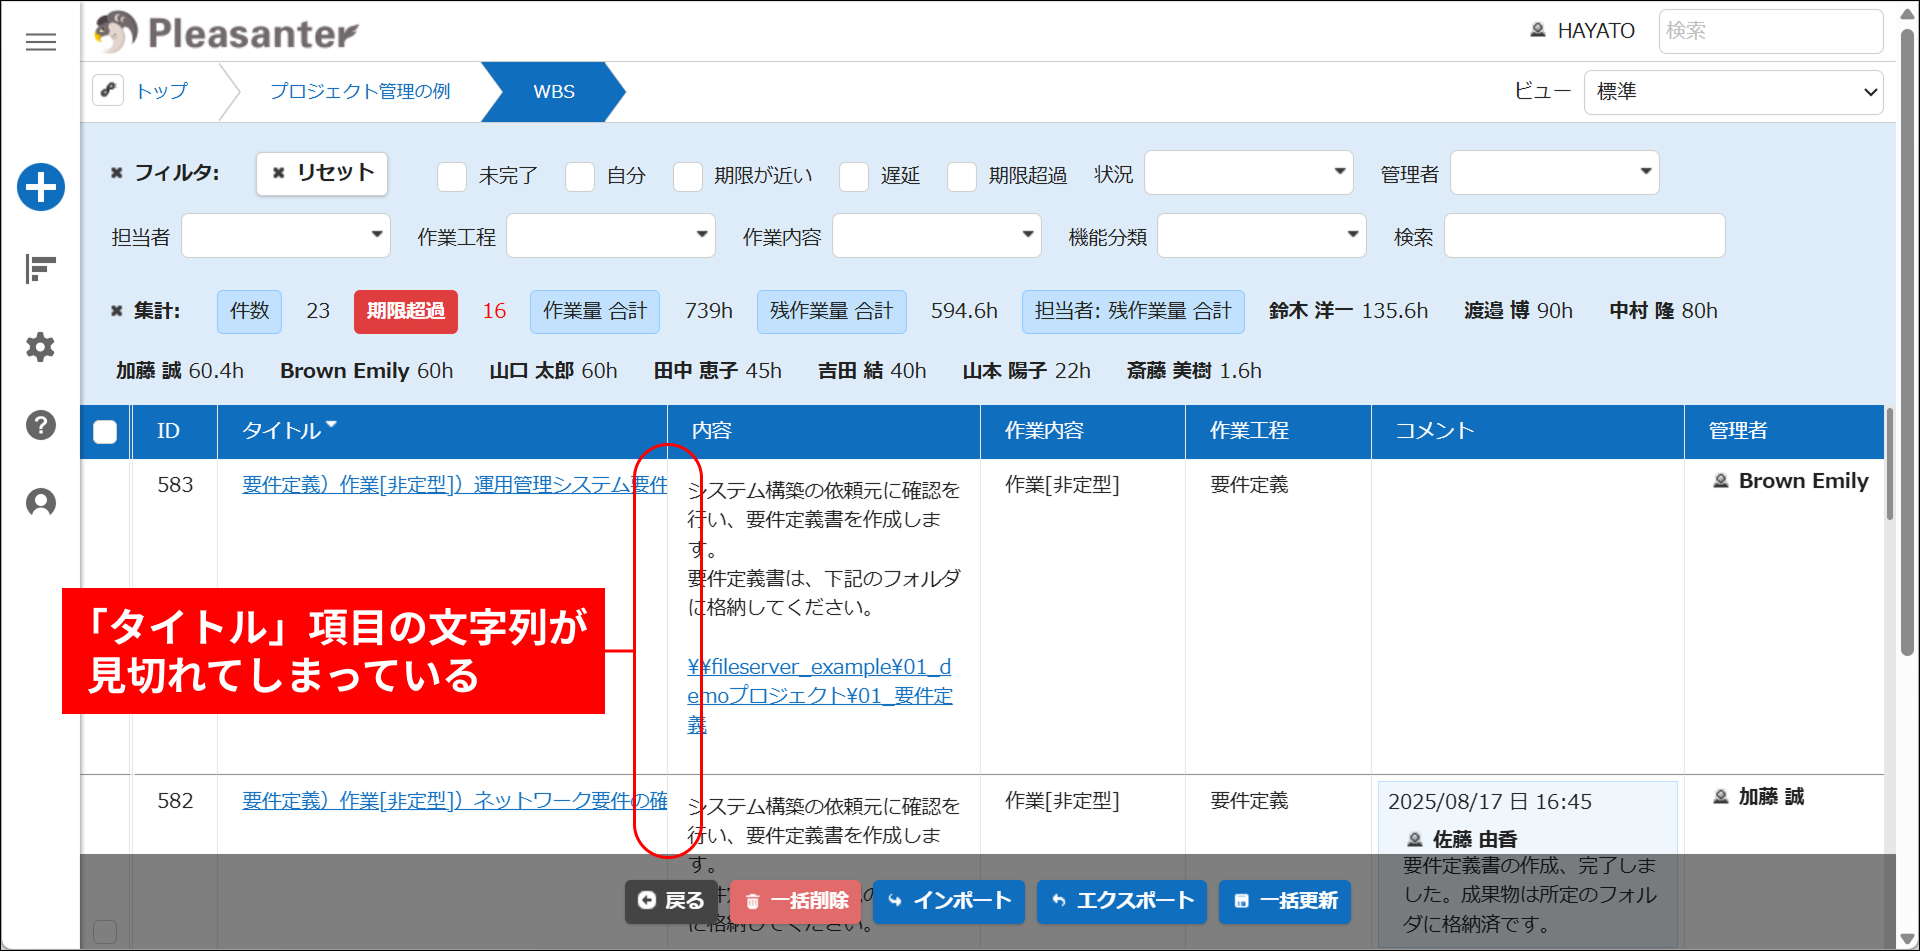
Task: Check the select-all checkbox in table header
Action: tap(105, 431)
